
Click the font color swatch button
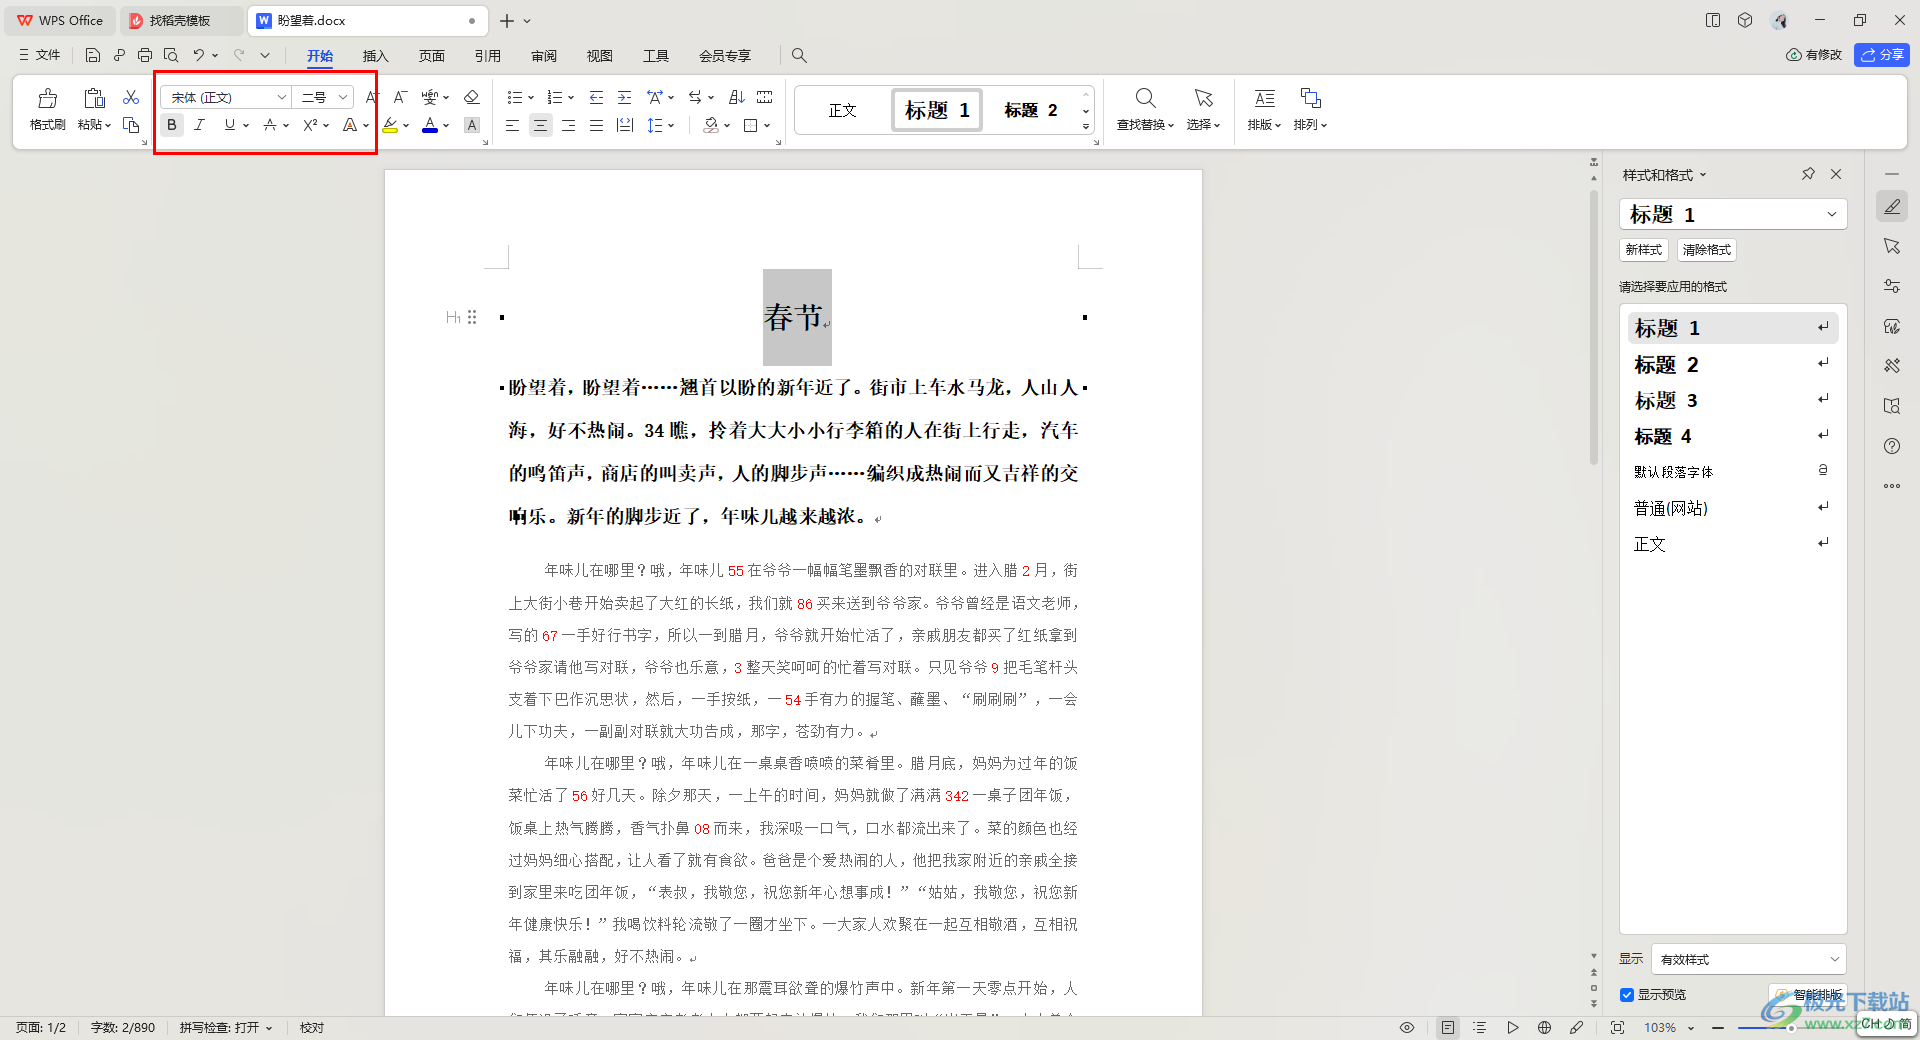(x=430, y=125)
